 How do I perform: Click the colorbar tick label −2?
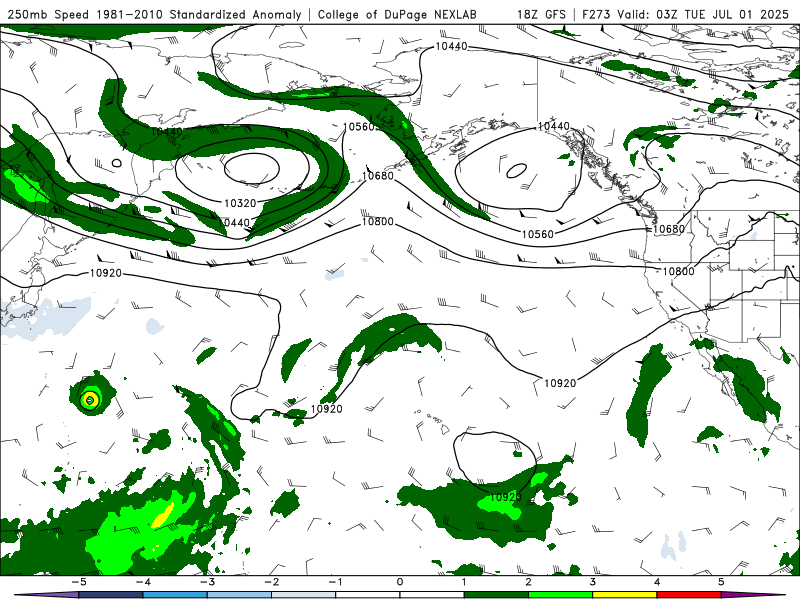click(x=271, y=582)
